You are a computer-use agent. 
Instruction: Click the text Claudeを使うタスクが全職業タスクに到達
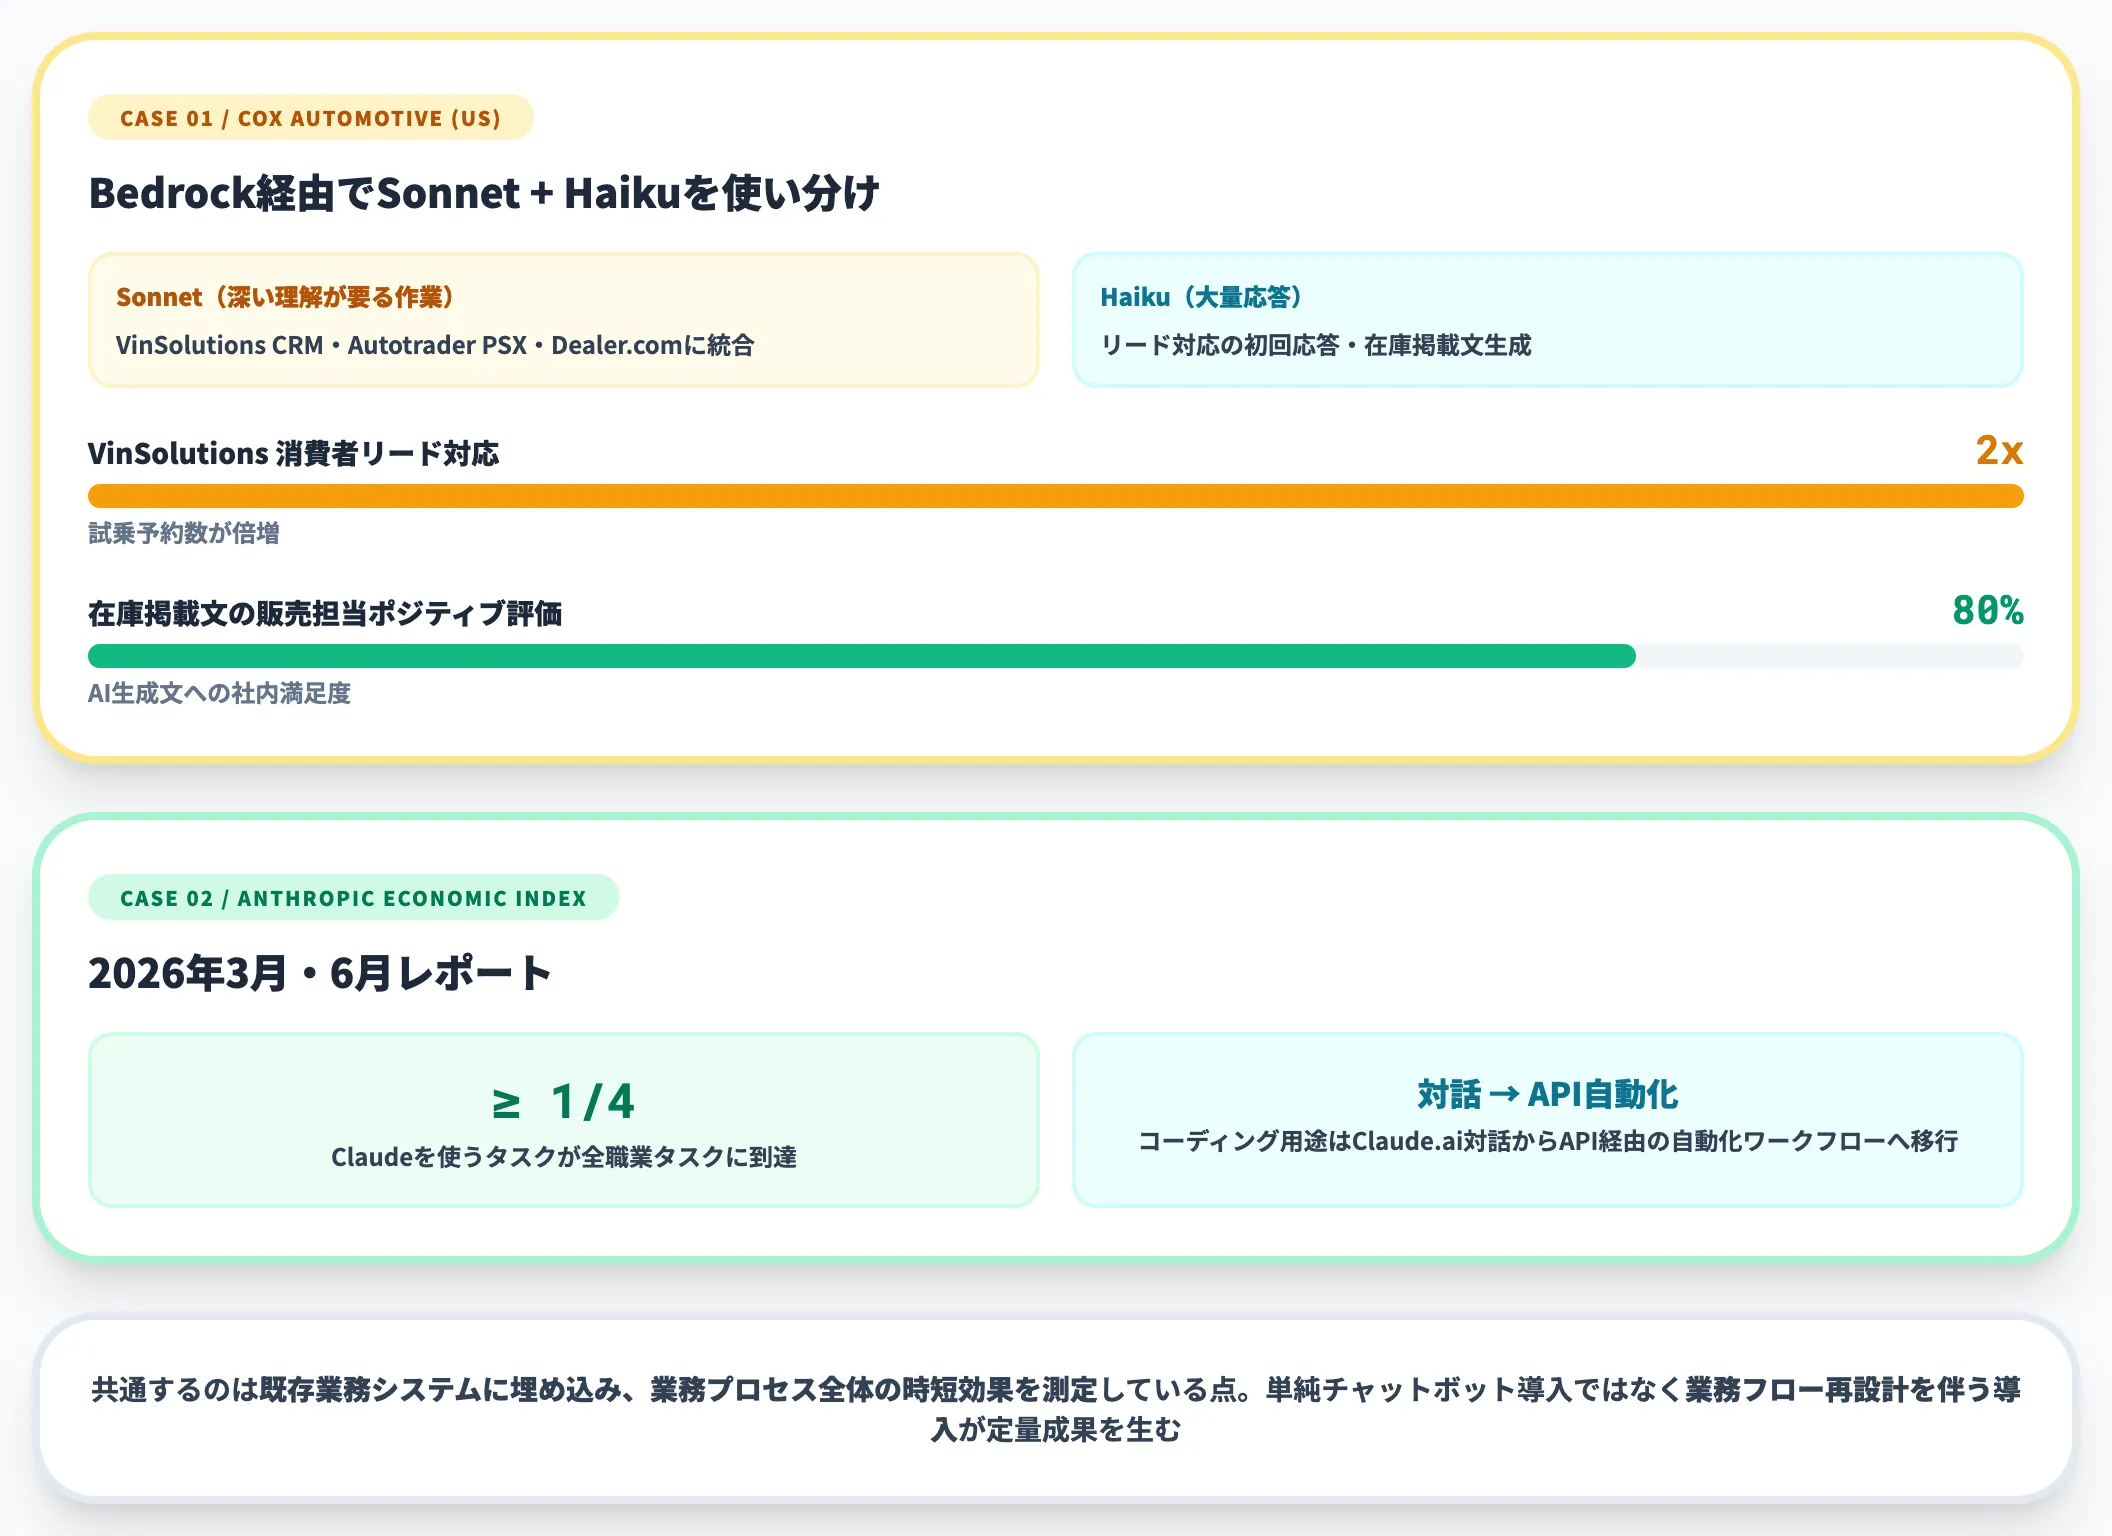tap(564, 1157)
